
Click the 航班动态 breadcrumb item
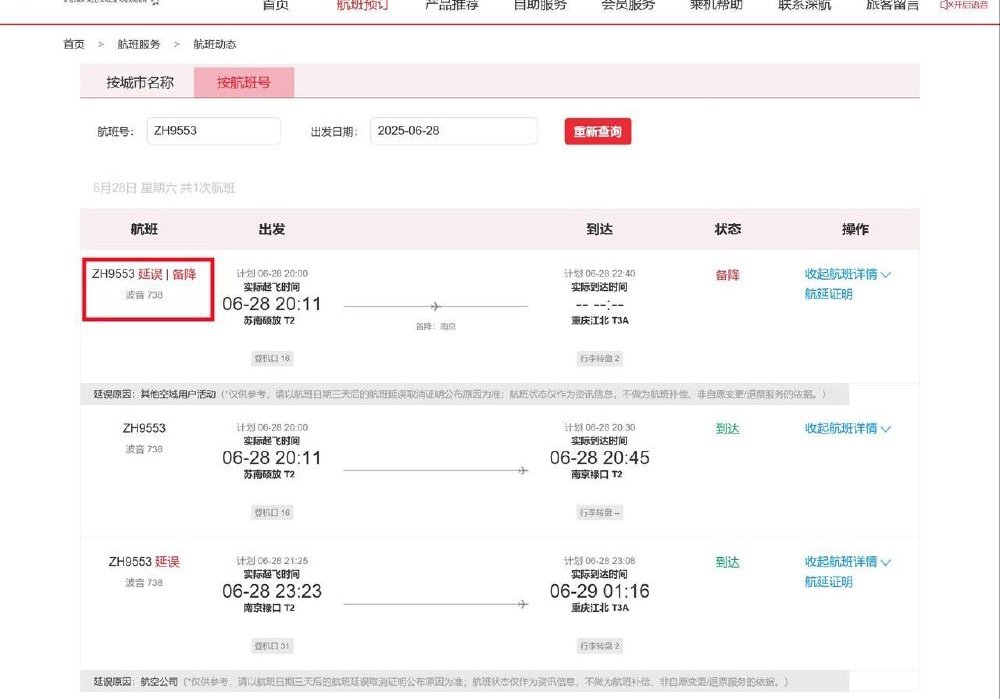click(x=214, y=44)
